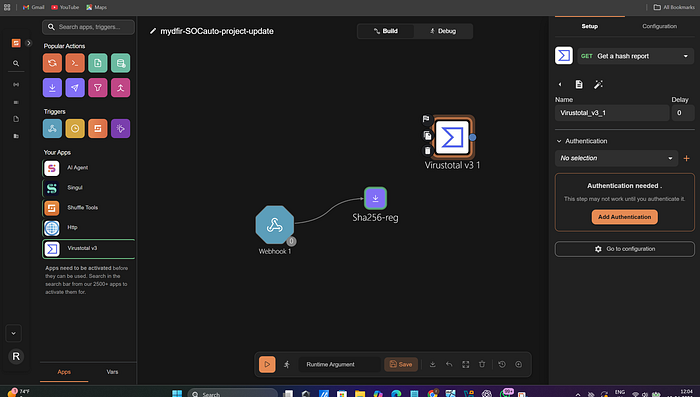This screenshot has height=397, width=700.
Task: Select Singul app from Your Apps
Action: coord(88,188)
